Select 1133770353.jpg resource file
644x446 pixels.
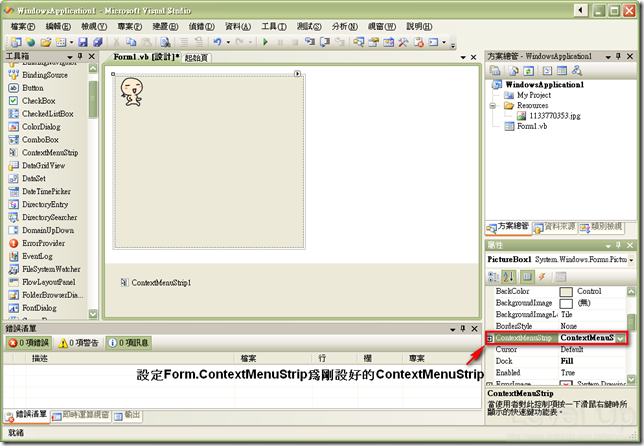pos(554,116)
